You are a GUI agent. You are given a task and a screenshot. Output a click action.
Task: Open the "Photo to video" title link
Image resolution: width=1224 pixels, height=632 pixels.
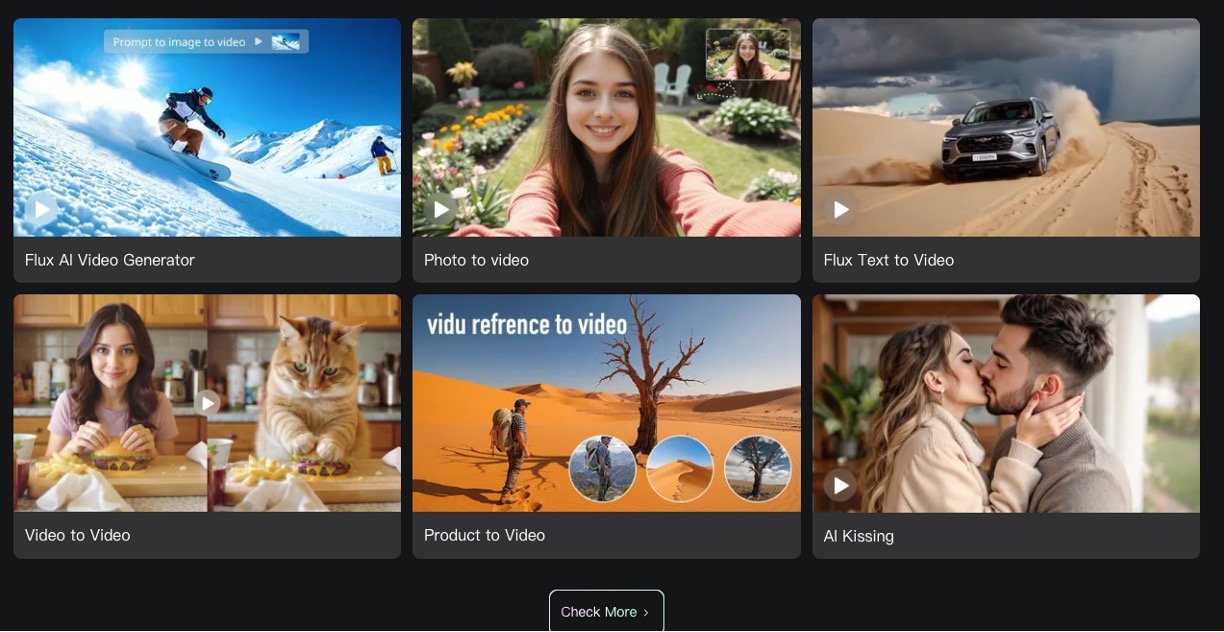tap(476, 260)
